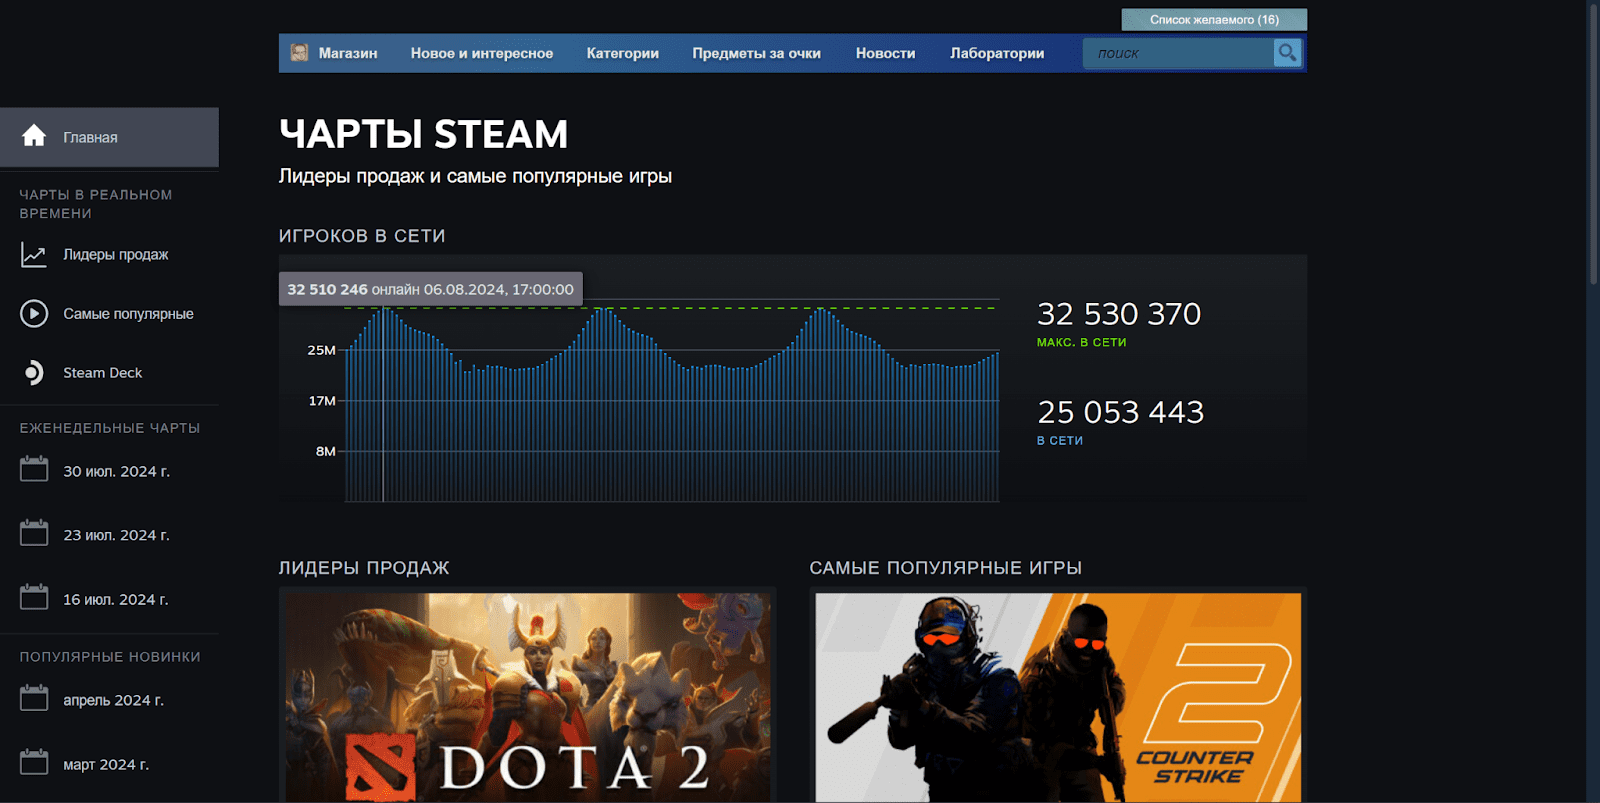This screenshot has height=803, width=1600.
Task: Click the play icon for Самые популярные
Action: point(34,314)
